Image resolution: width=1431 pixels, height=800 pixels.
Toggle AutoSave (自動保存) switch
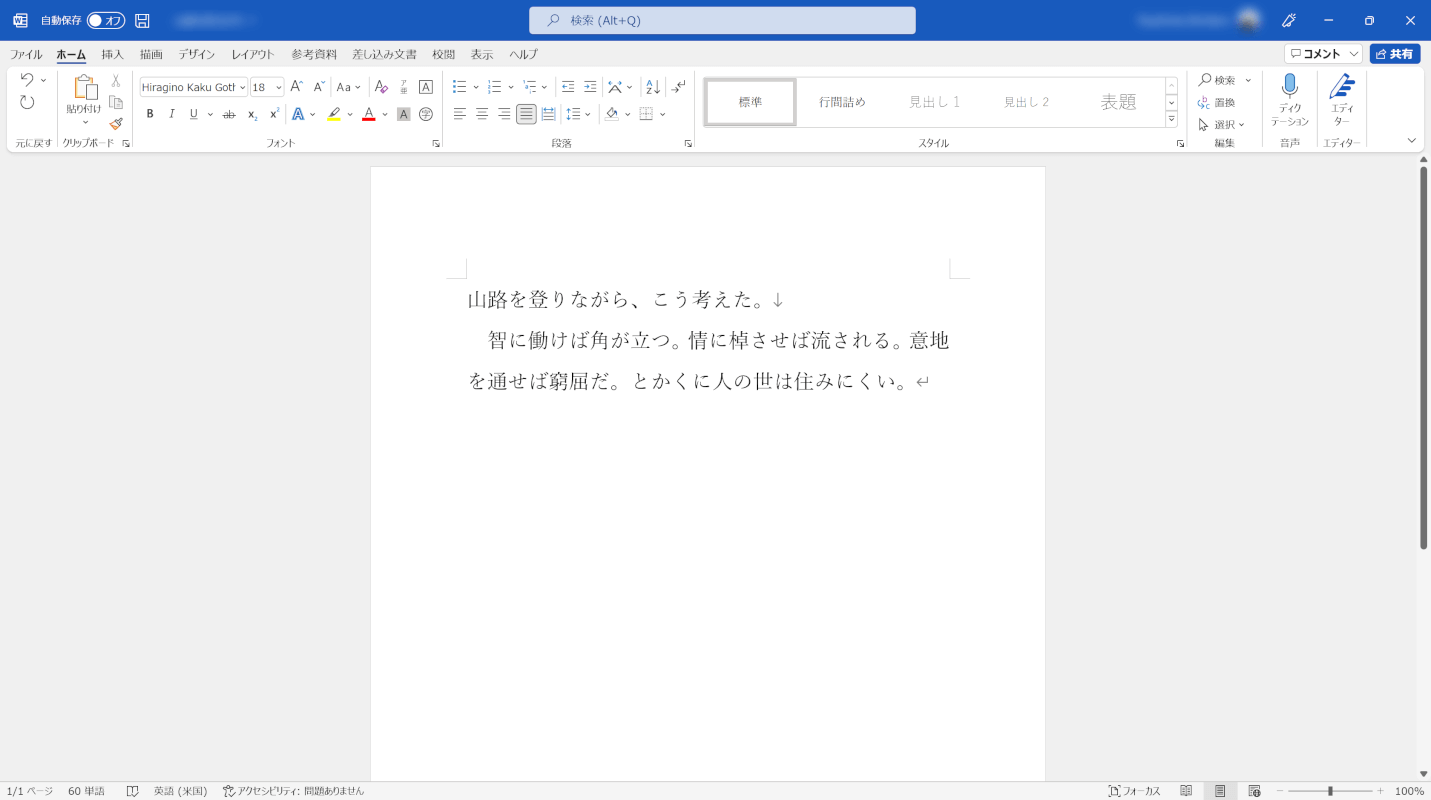105,20
